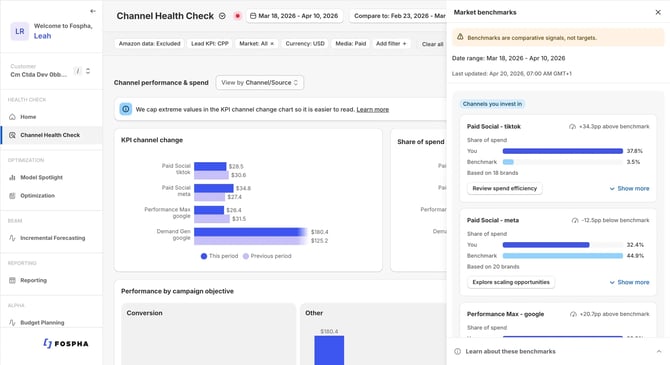Click the gauge icon beside +34.3pp above benchmark
Image resolution: width=670 pixels, height=365 pixels.
point(573,127)
